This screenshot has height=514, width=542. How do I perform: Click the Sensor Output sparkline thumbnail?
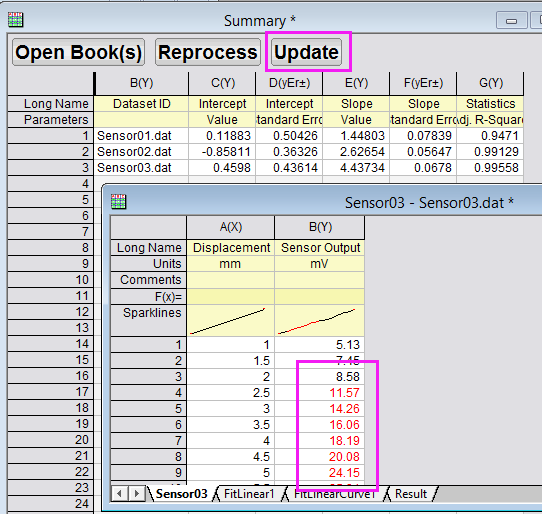pyautogui.click(x=319, y=321)
